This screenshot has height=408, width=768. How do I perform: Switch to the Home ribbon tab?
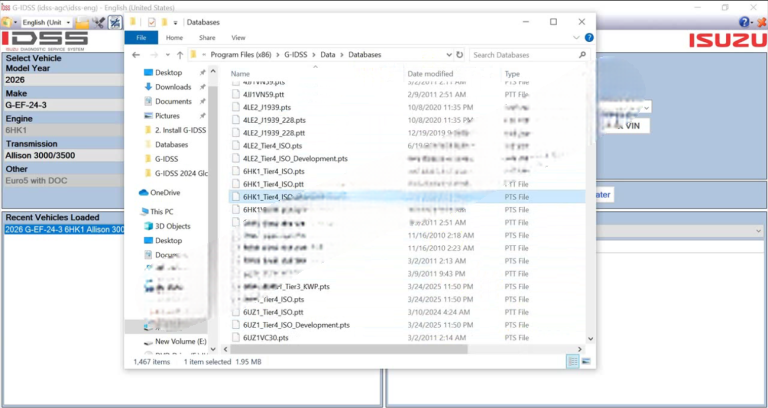[x=174, y=38]
